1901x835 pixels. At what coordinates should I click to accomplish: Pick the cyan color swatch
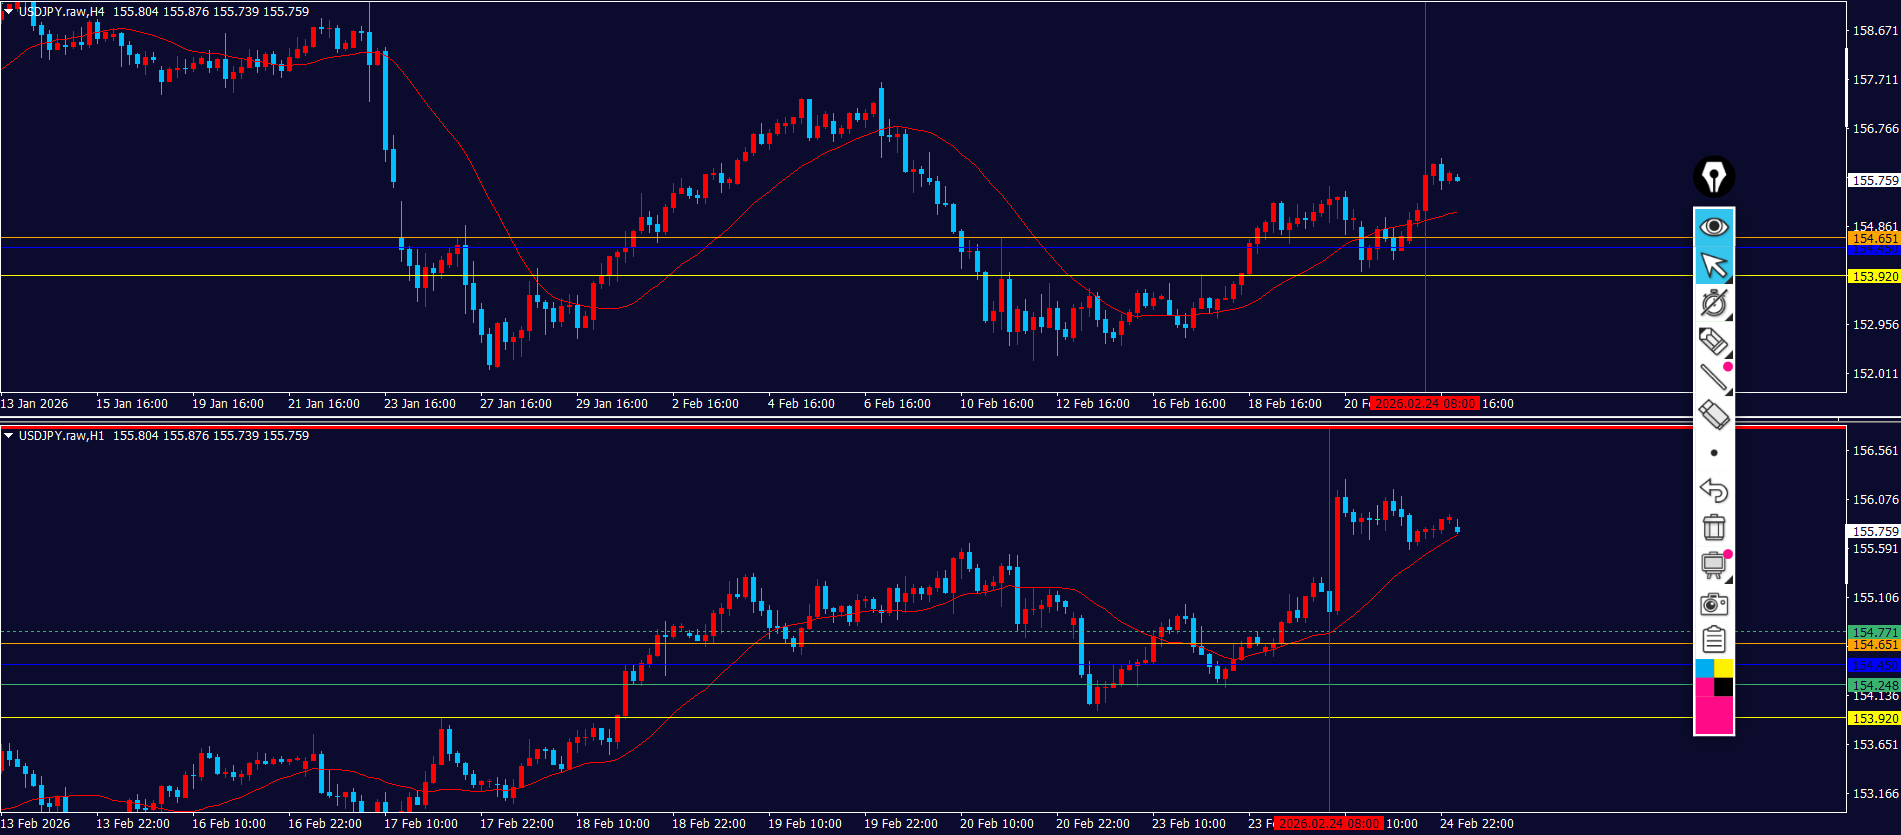click(1704, 668)
